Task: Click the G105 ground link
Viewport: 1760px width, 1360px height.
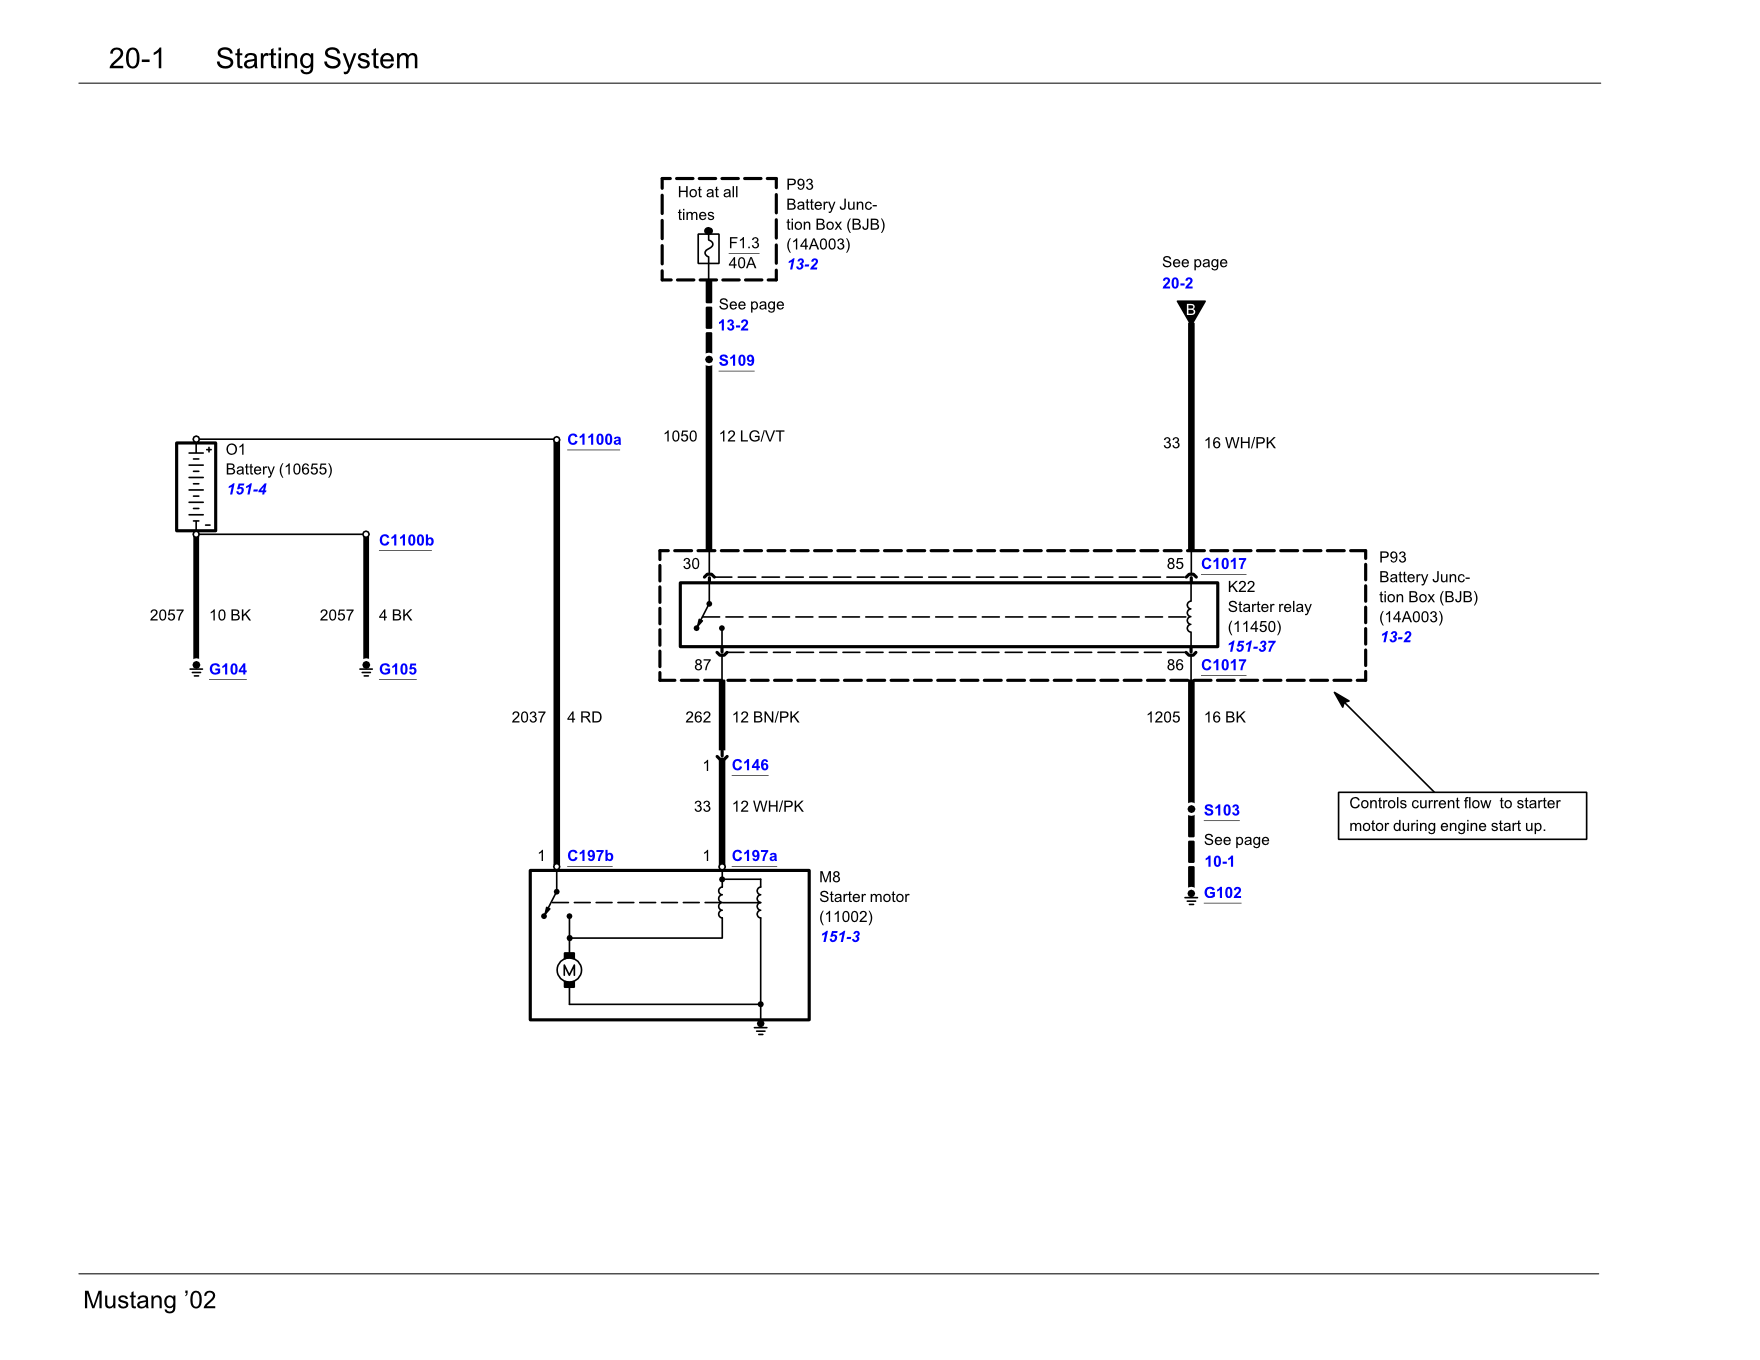Action: pos(398,670)
